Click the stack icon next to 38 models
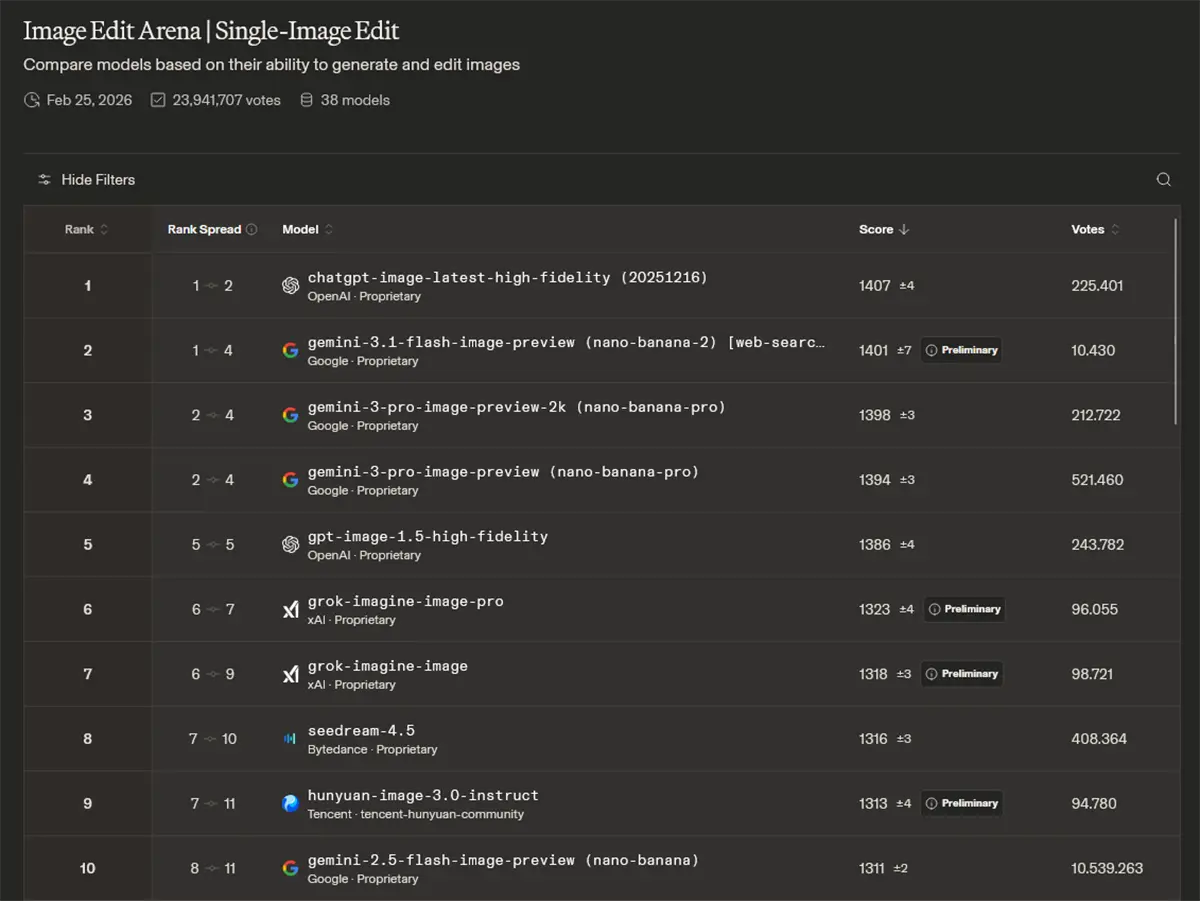Viewport: 1200px width, 901px height. point(305,100)
